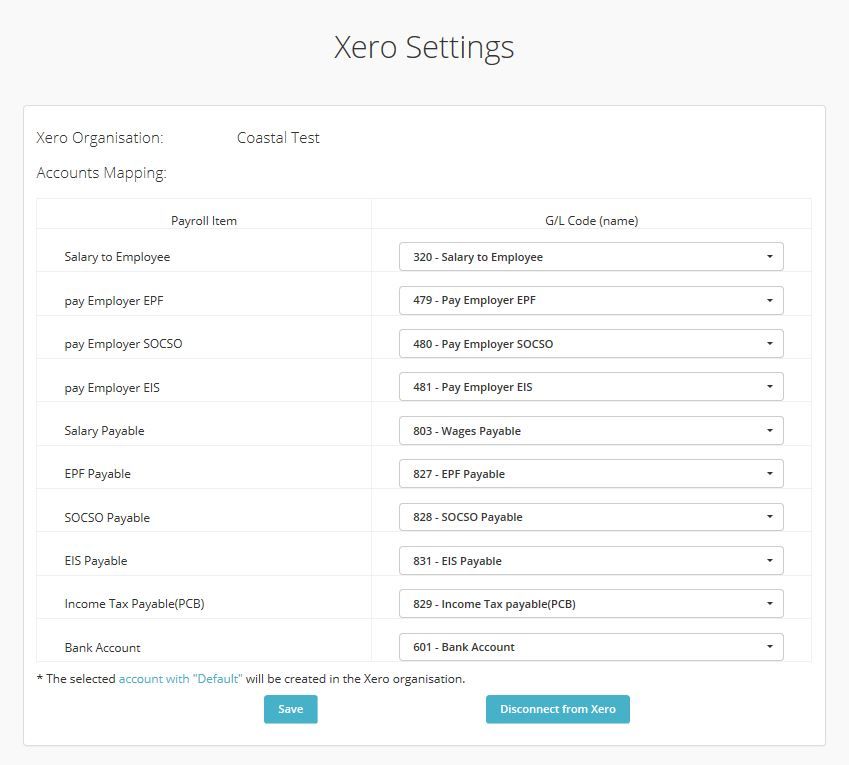Open the 829 - Income Tax payable(PCB) dropdown
Screen dimensions: 849x765
click(x=591, y=604)
